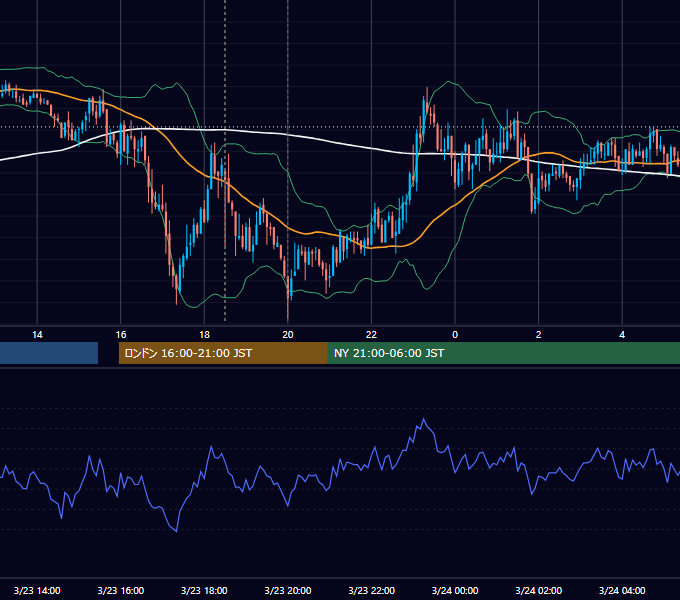Click the 3/24 00:00 indicator axis label
680x600 pixels.
coord(455,590)
